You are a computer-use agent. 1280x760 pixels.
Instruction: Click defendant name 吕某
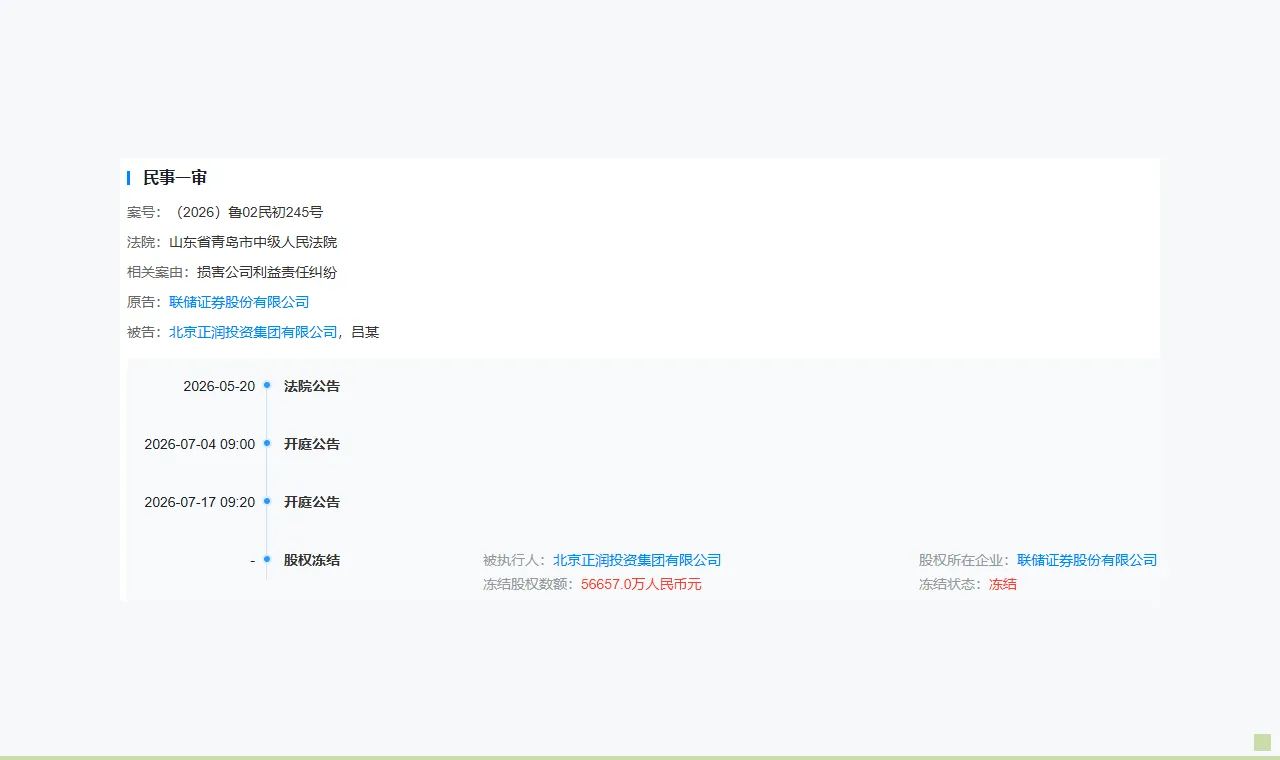365,332
